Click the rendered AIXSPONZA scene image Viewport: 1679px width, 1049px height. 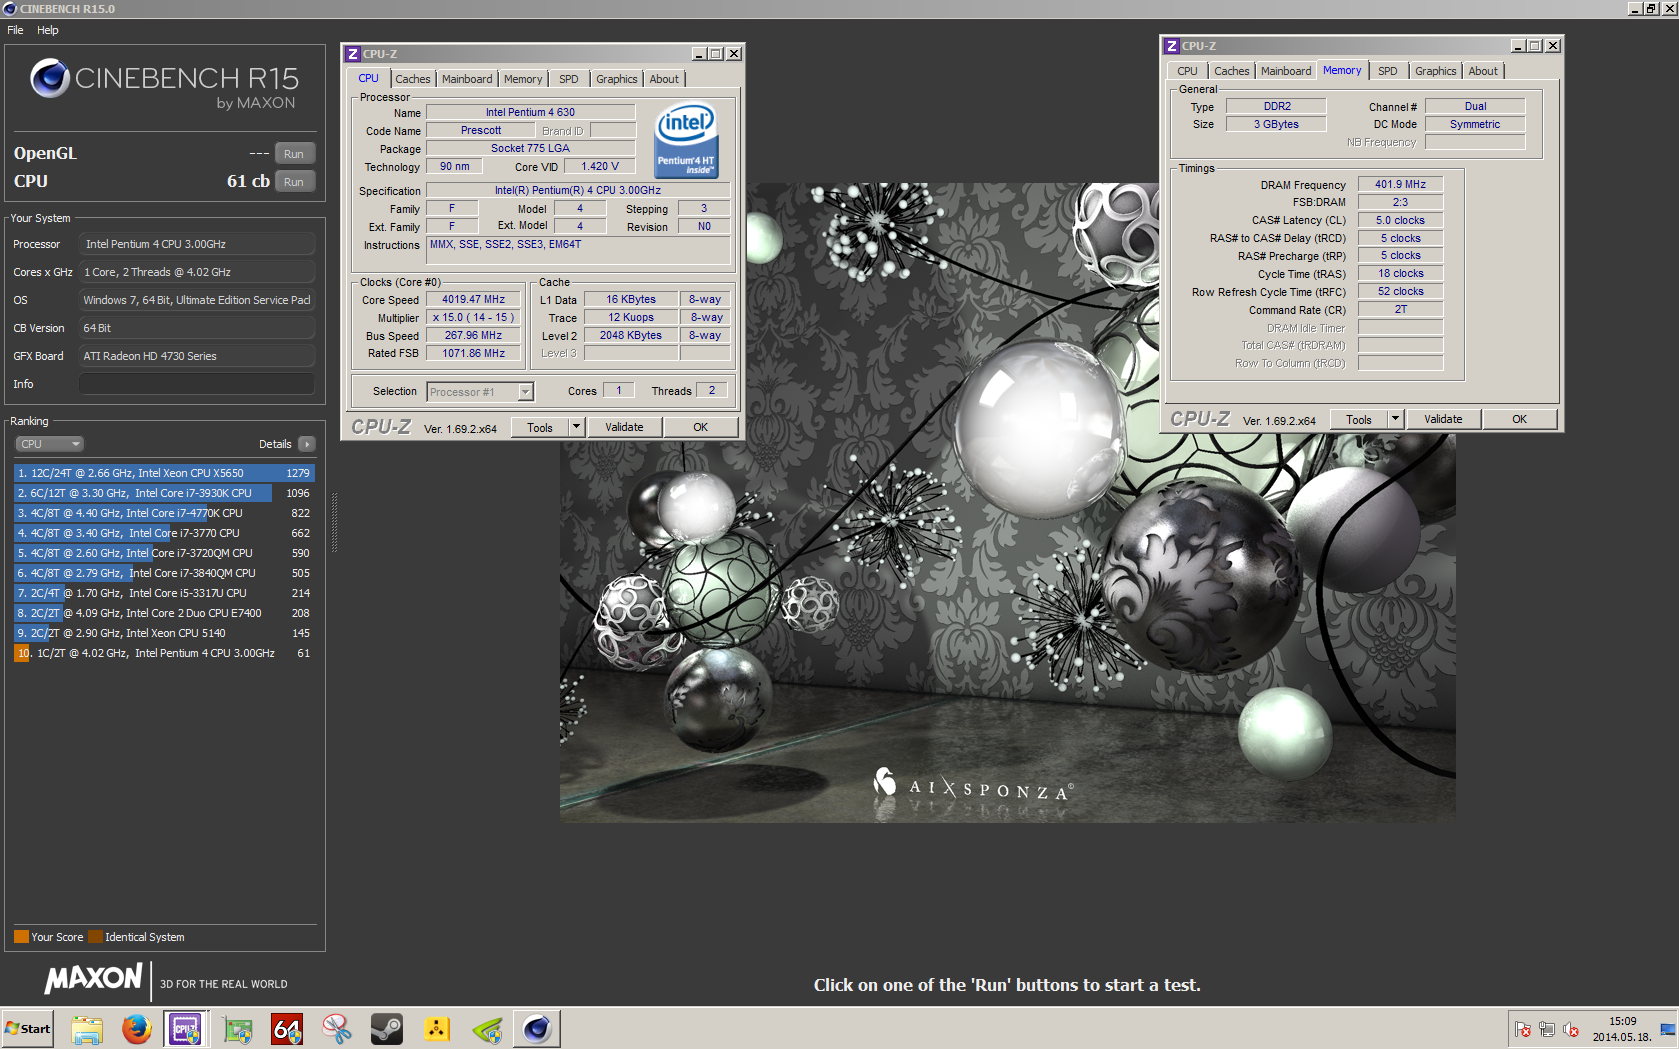pos(1007,502)
